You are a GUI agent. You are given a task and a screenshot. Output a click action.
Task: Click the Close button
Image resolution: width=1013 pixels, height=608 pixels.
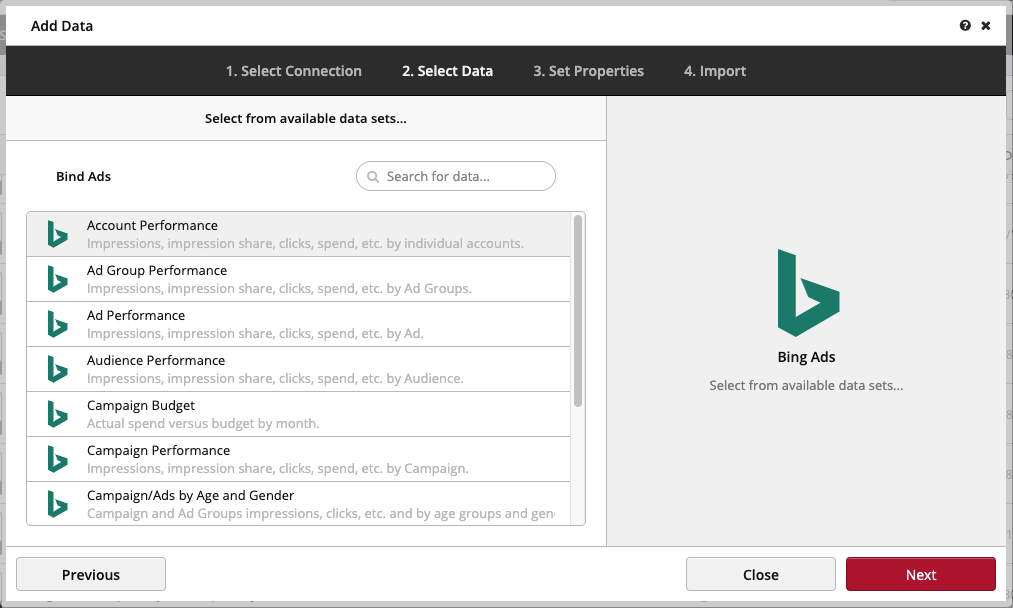click(760, 574)
